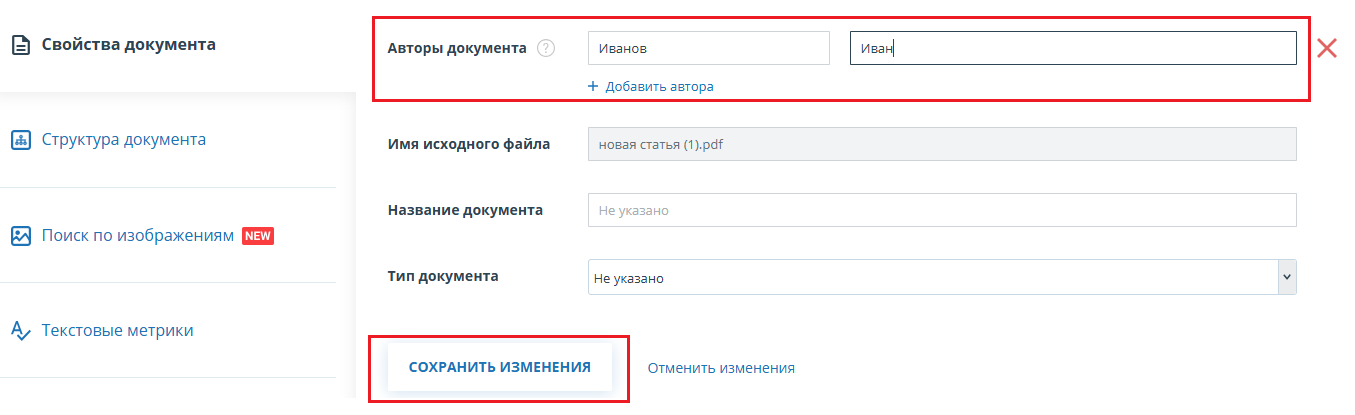Open Поиск по изображениям

[x=137, y=236]
